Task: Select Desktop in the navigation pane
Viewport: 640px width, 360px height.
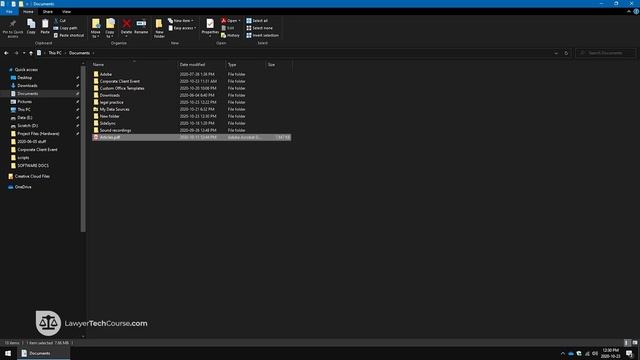Action: click(x=24, y=78)
